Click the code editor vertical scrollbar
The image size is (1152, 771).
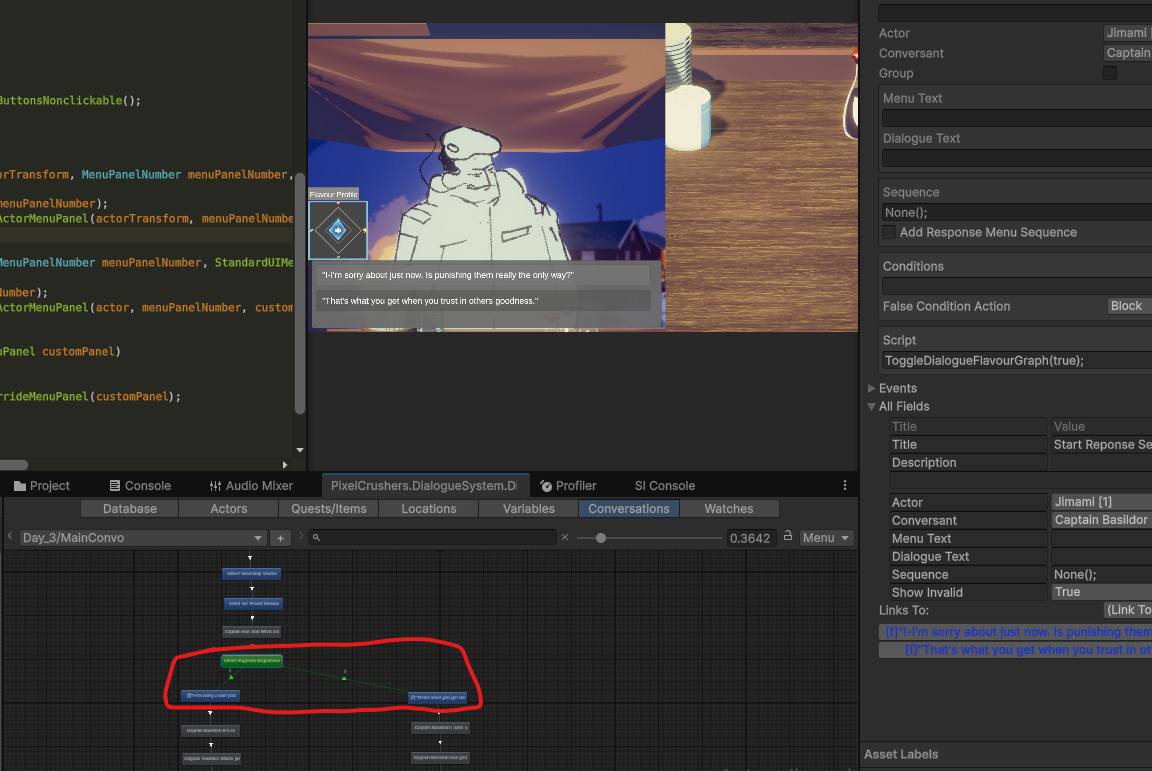point(300,294)
